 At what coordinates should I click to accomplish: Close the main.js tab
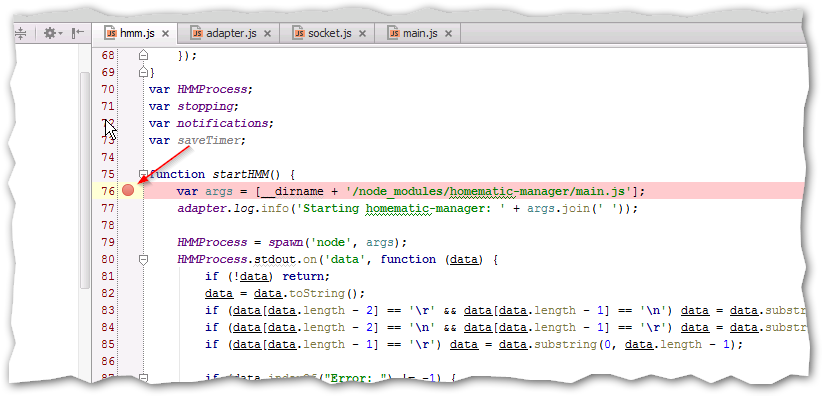[448, 34]
